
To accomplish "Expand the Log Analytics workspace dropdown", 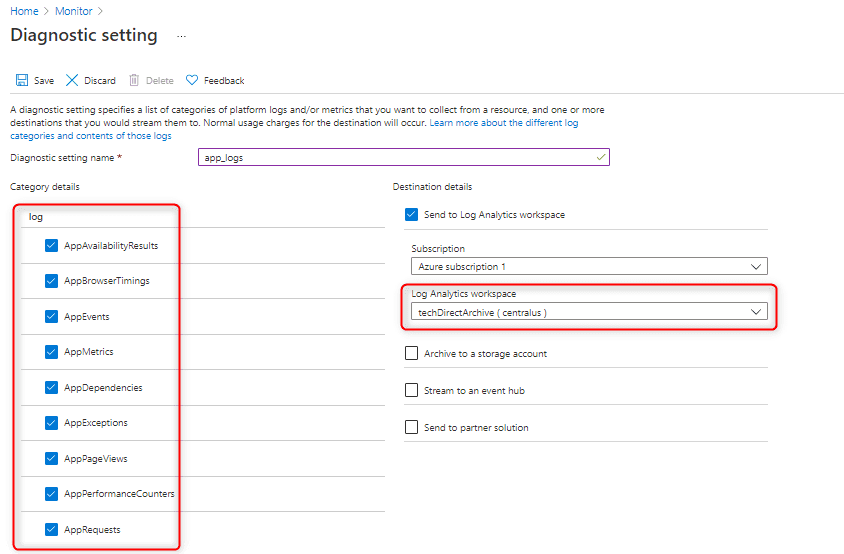I will pos(589,312).
